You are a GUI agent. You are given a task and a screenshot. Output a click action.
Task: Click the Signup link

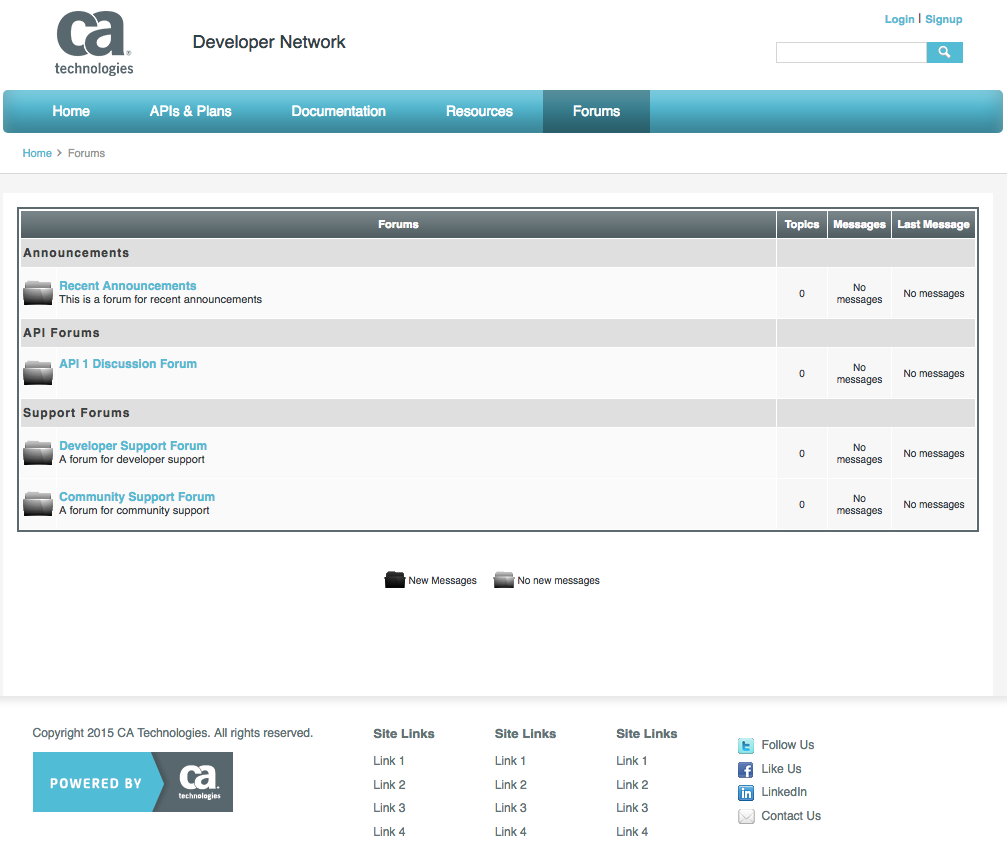click(x=943, y=19)
